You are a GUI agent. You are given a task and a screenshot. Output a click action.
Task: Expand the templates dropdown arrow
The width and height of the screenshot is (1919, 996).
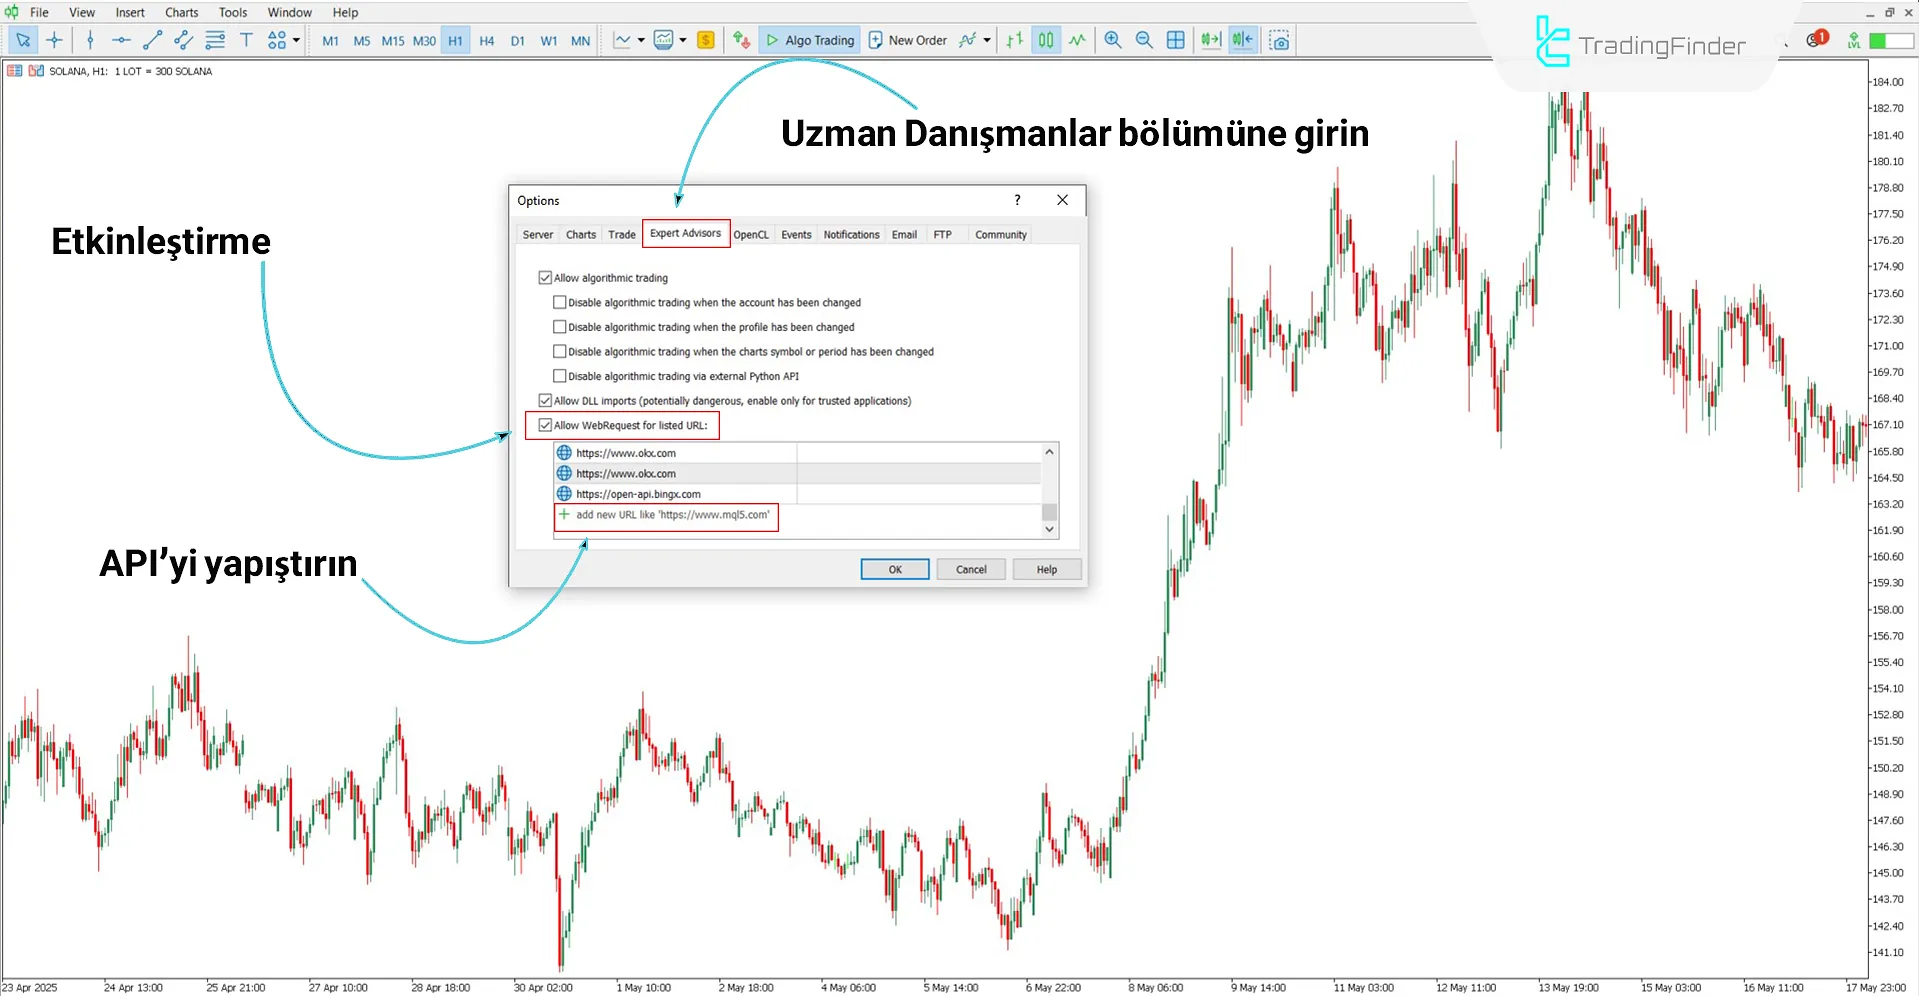click(x=683, y=40)
